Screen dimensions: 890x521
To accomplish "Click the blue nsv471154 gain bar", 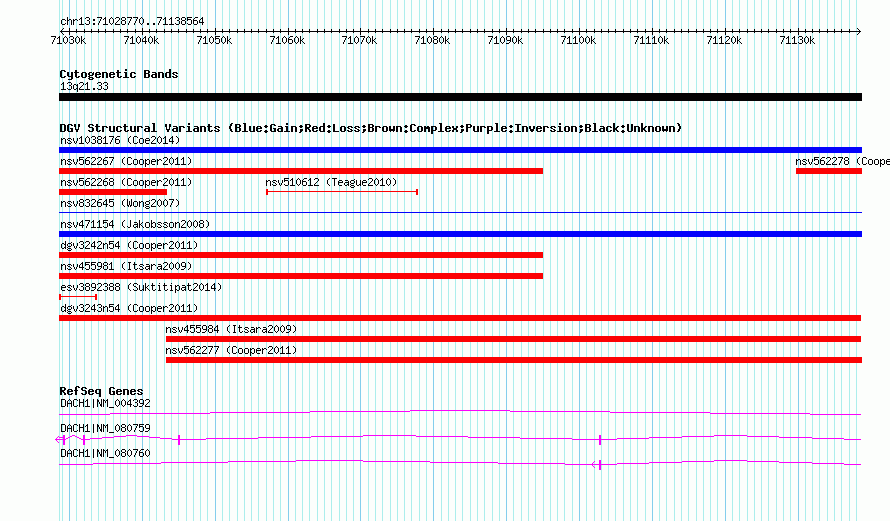I will click(x=460, y=234).
